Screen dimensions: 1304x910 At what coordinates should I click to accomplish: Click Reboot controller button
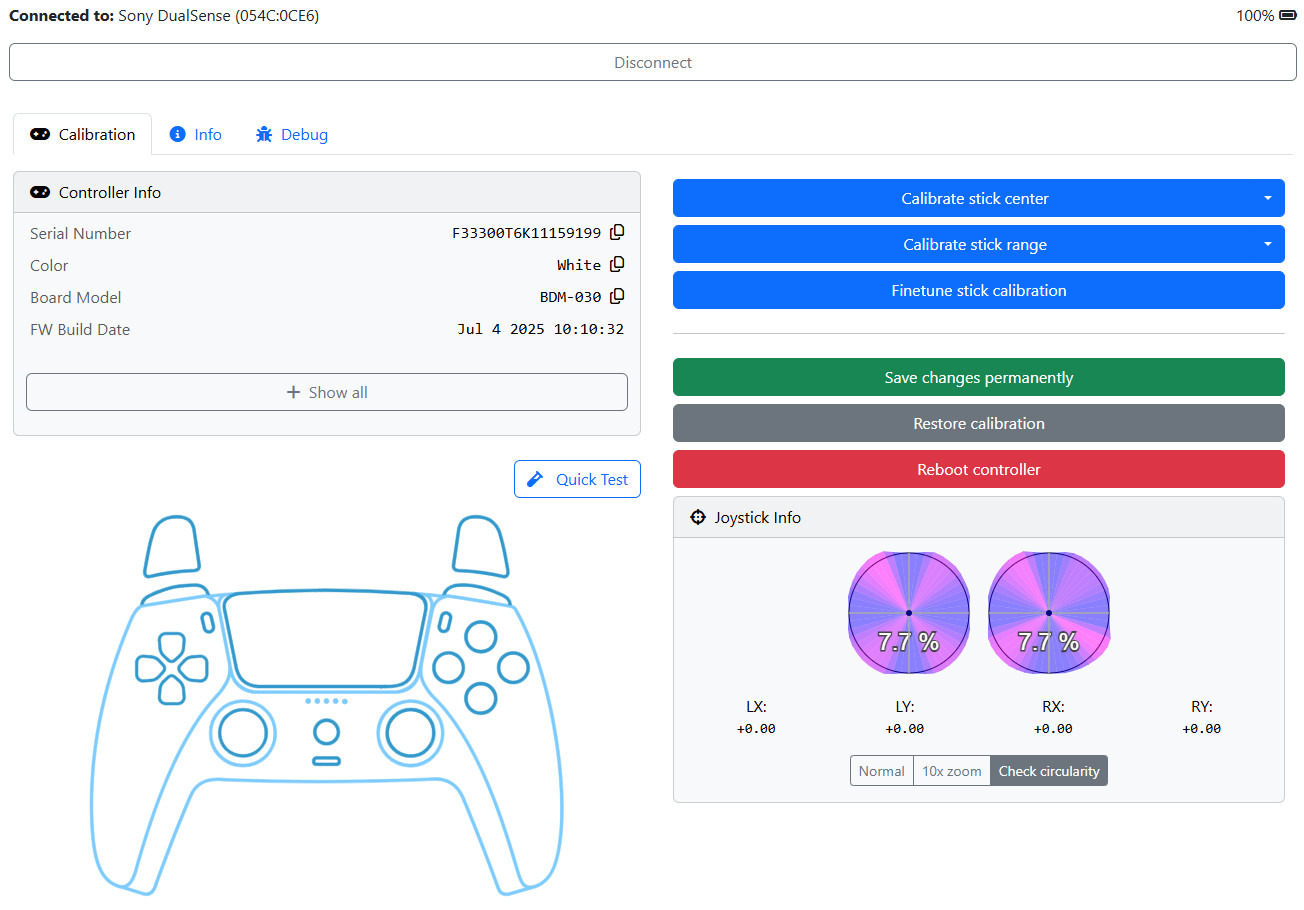coord(979,469)
